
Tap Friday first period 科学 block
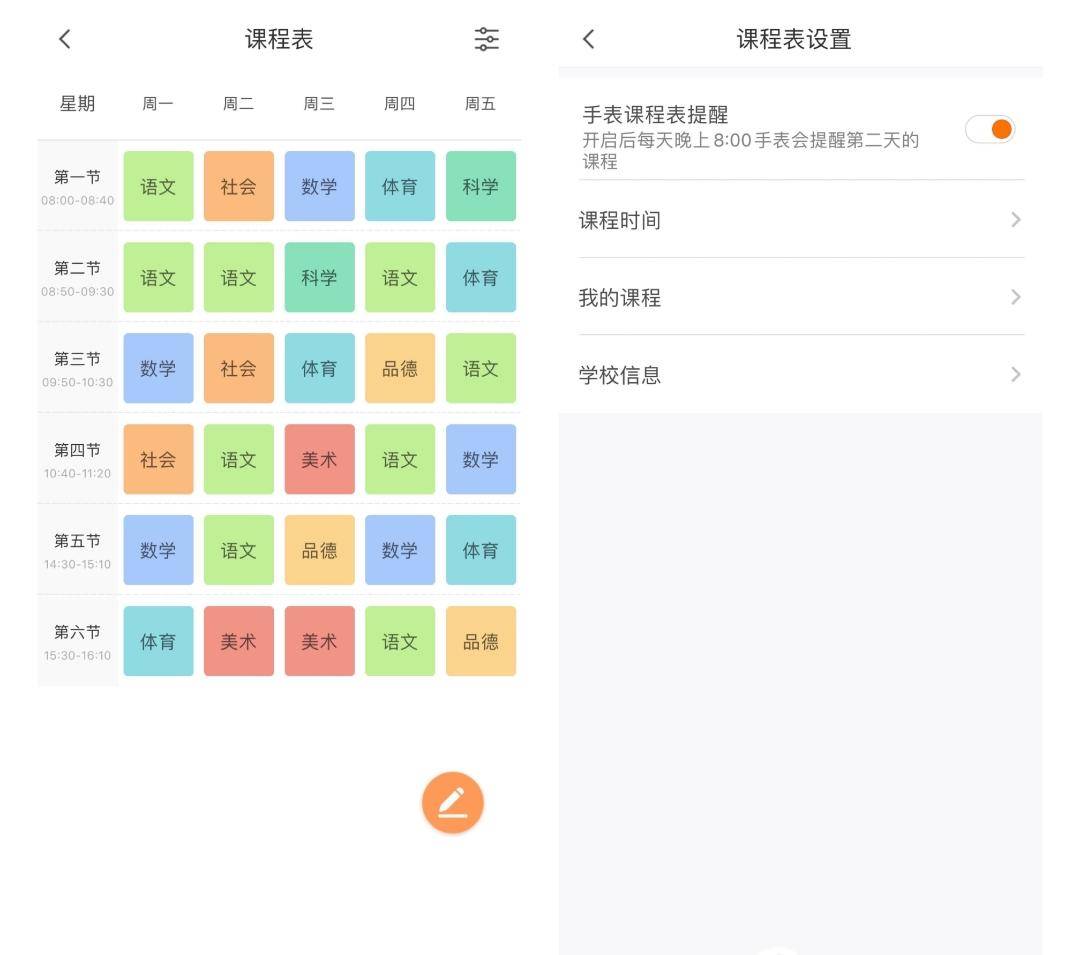tap(481, 186)
